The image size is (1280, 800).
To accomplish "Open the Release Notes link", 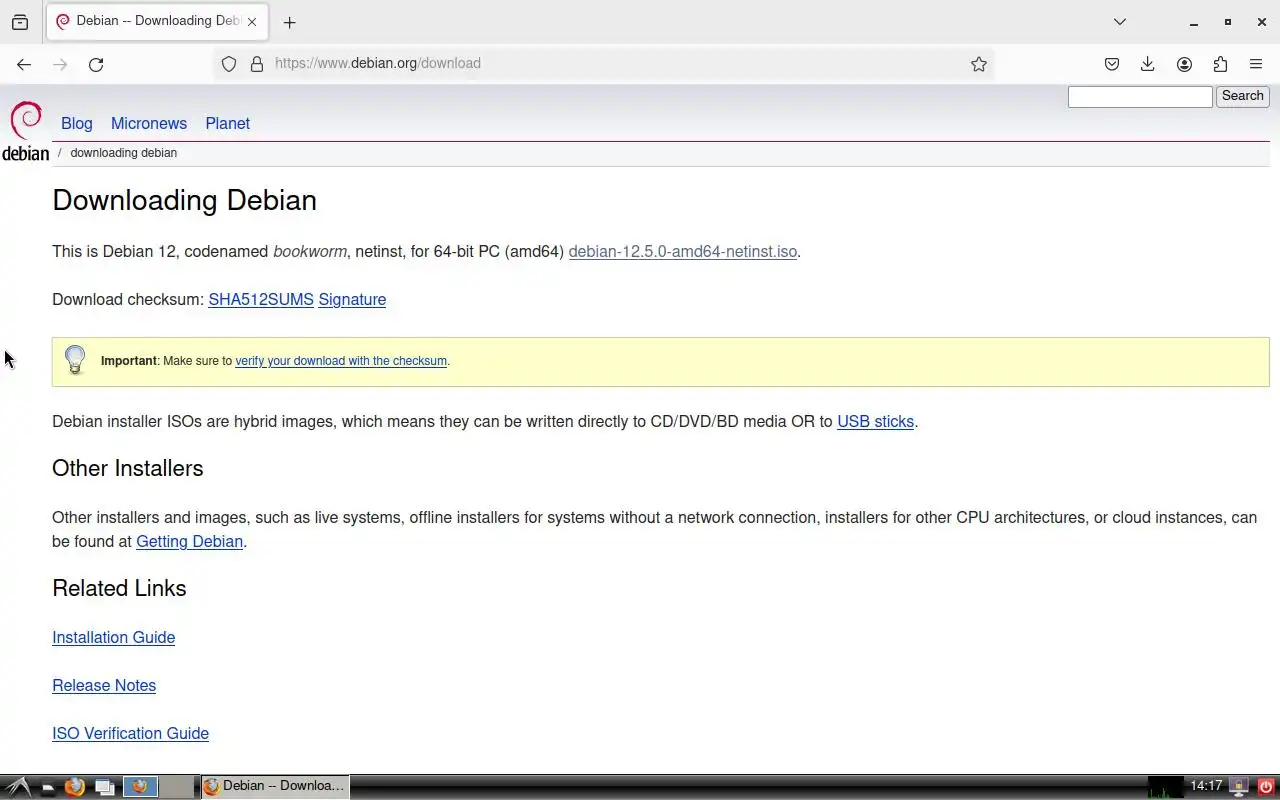I will 104,685.
